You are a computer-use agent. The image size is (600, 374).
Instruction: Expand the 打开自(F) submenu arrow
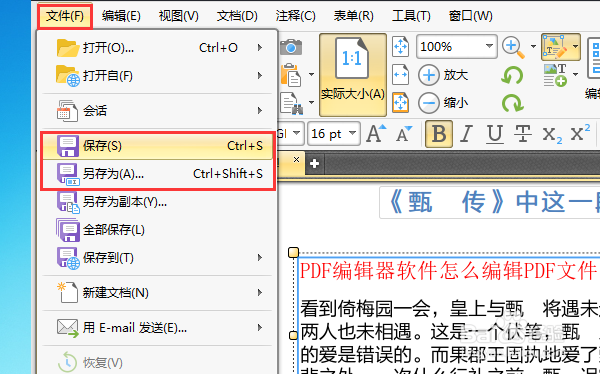point(260,75)
